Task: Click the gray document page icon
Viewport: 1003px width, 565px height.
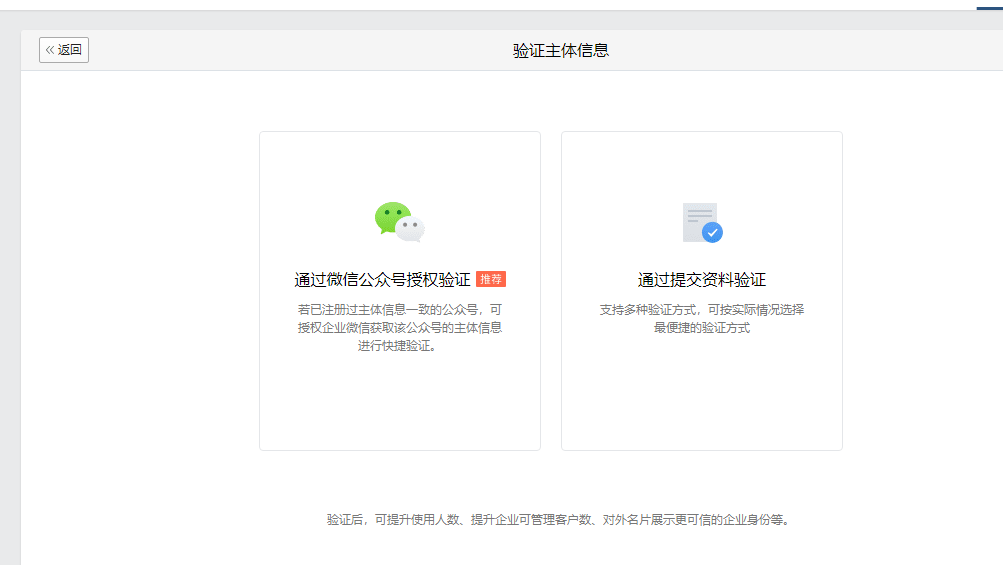Action: 697,219
